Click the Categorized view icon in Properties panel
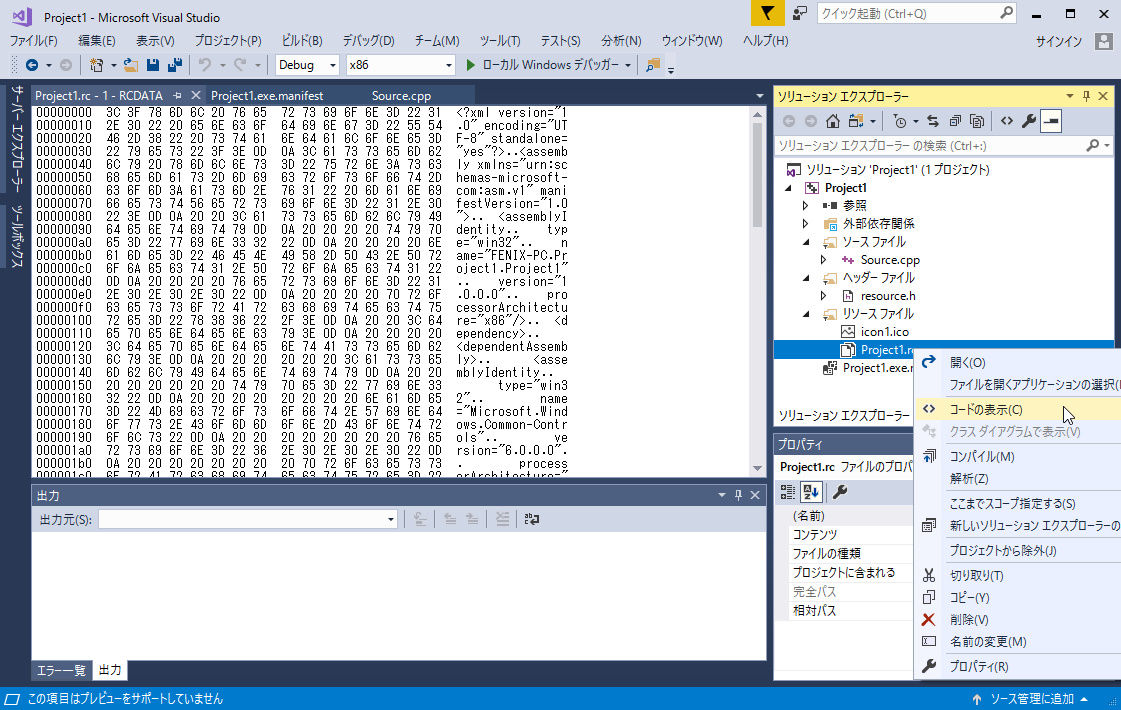This screenshot has height=710, width=1121. coord(788,492)
